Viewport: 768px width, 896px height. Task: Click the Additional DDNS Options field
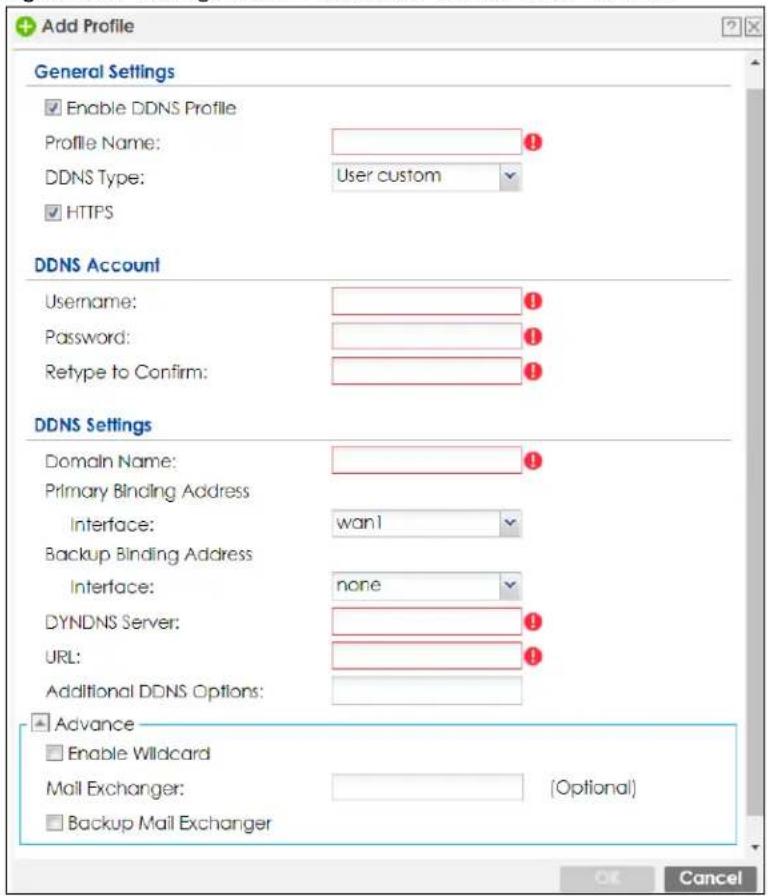point(426,691)
